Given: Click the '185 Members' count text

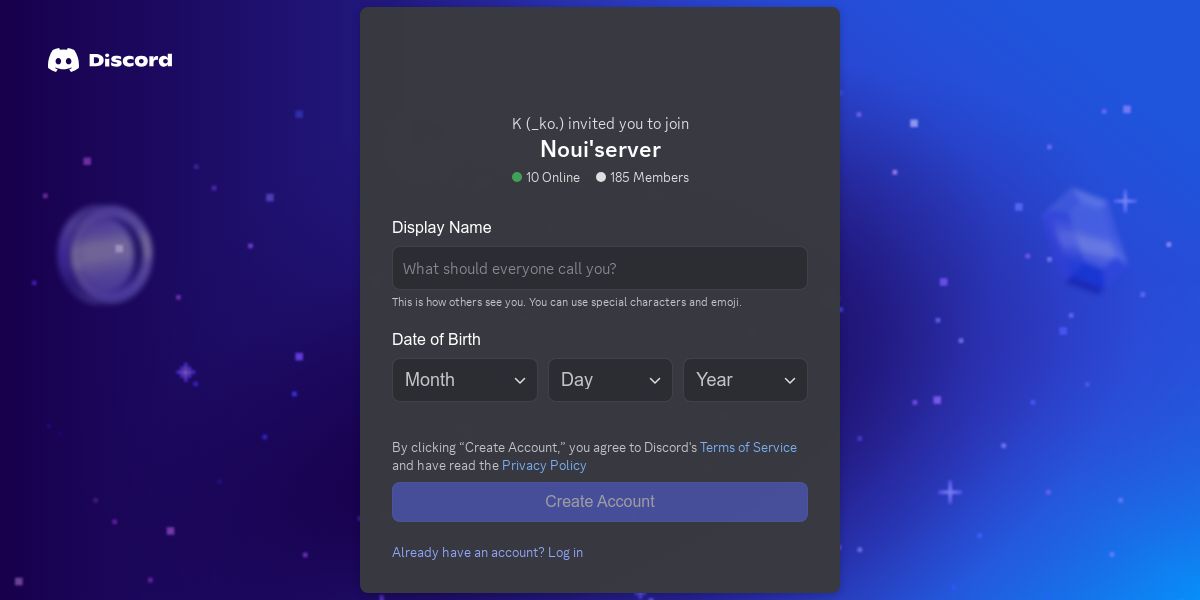Looking at the screenshot, I should coord(649,177).
